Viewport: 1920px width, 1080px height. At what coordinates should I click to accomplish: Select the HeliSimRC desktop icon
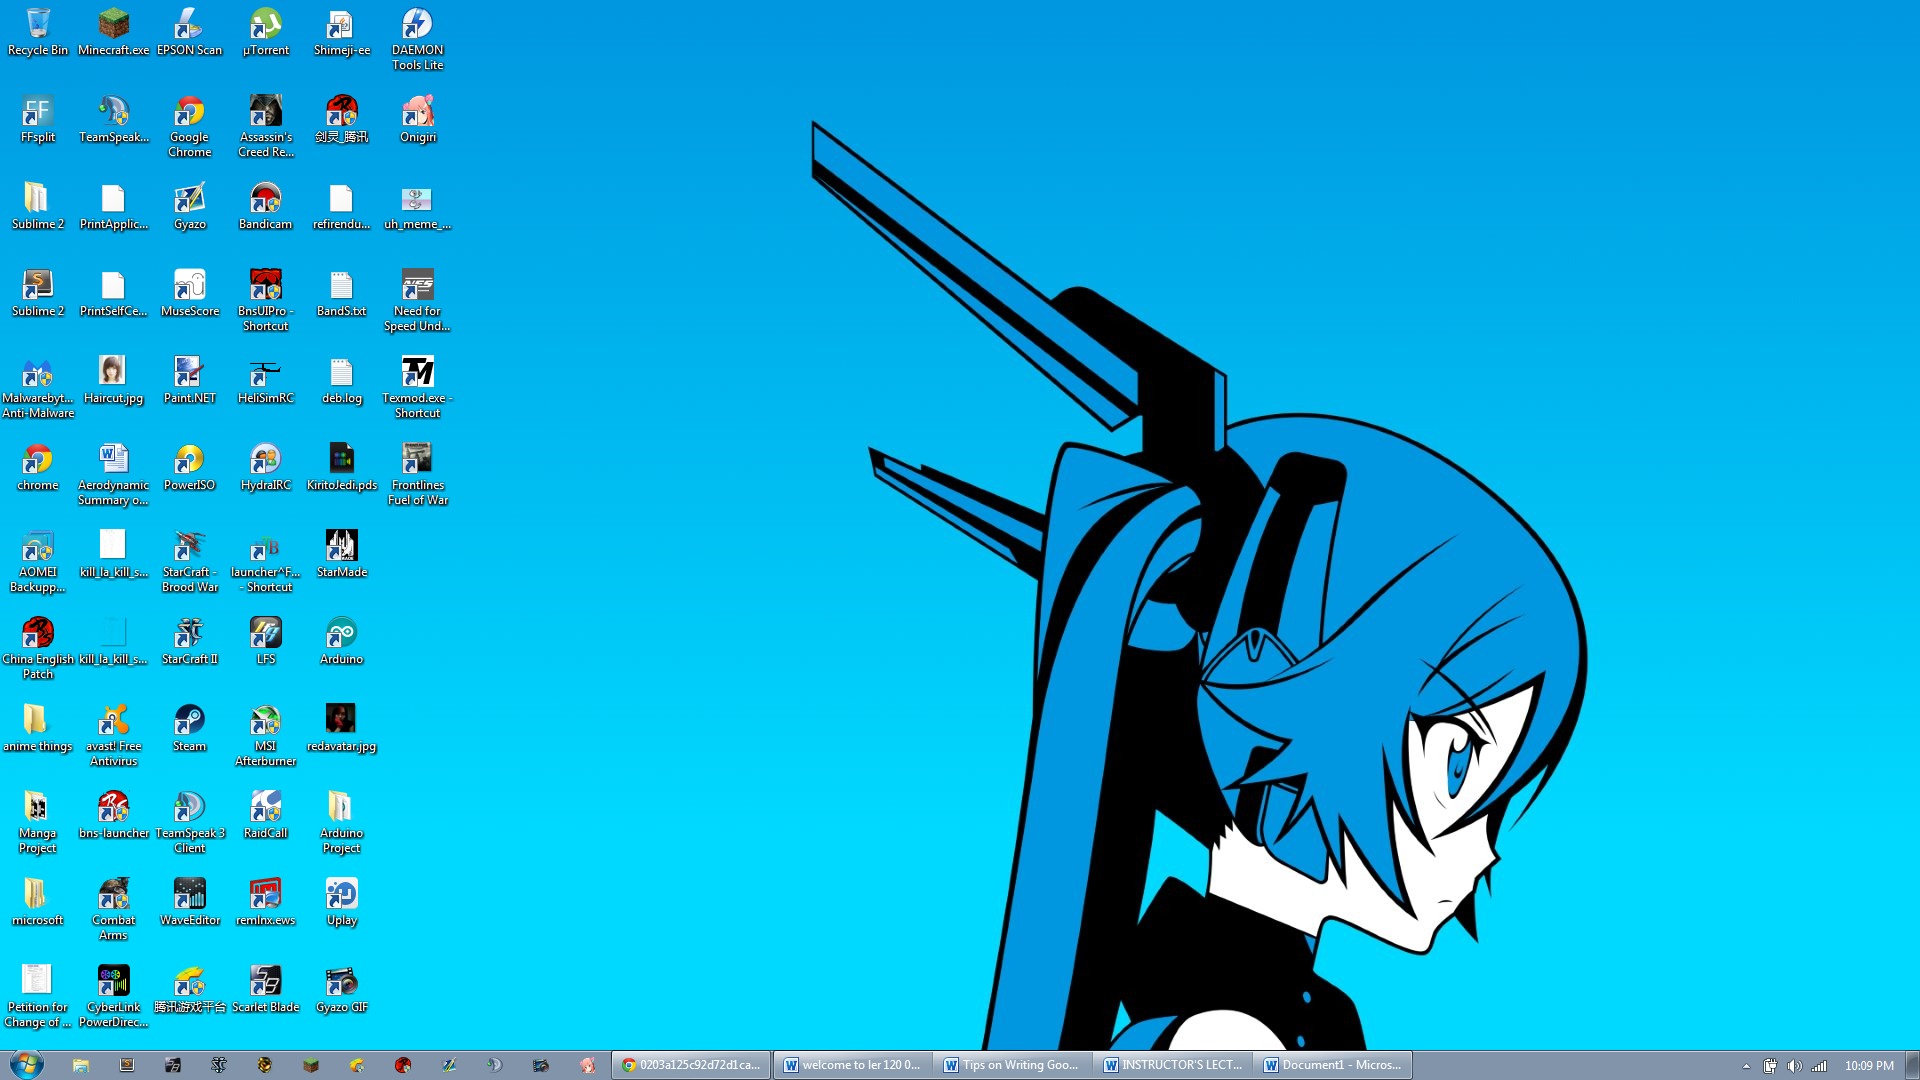265,380
